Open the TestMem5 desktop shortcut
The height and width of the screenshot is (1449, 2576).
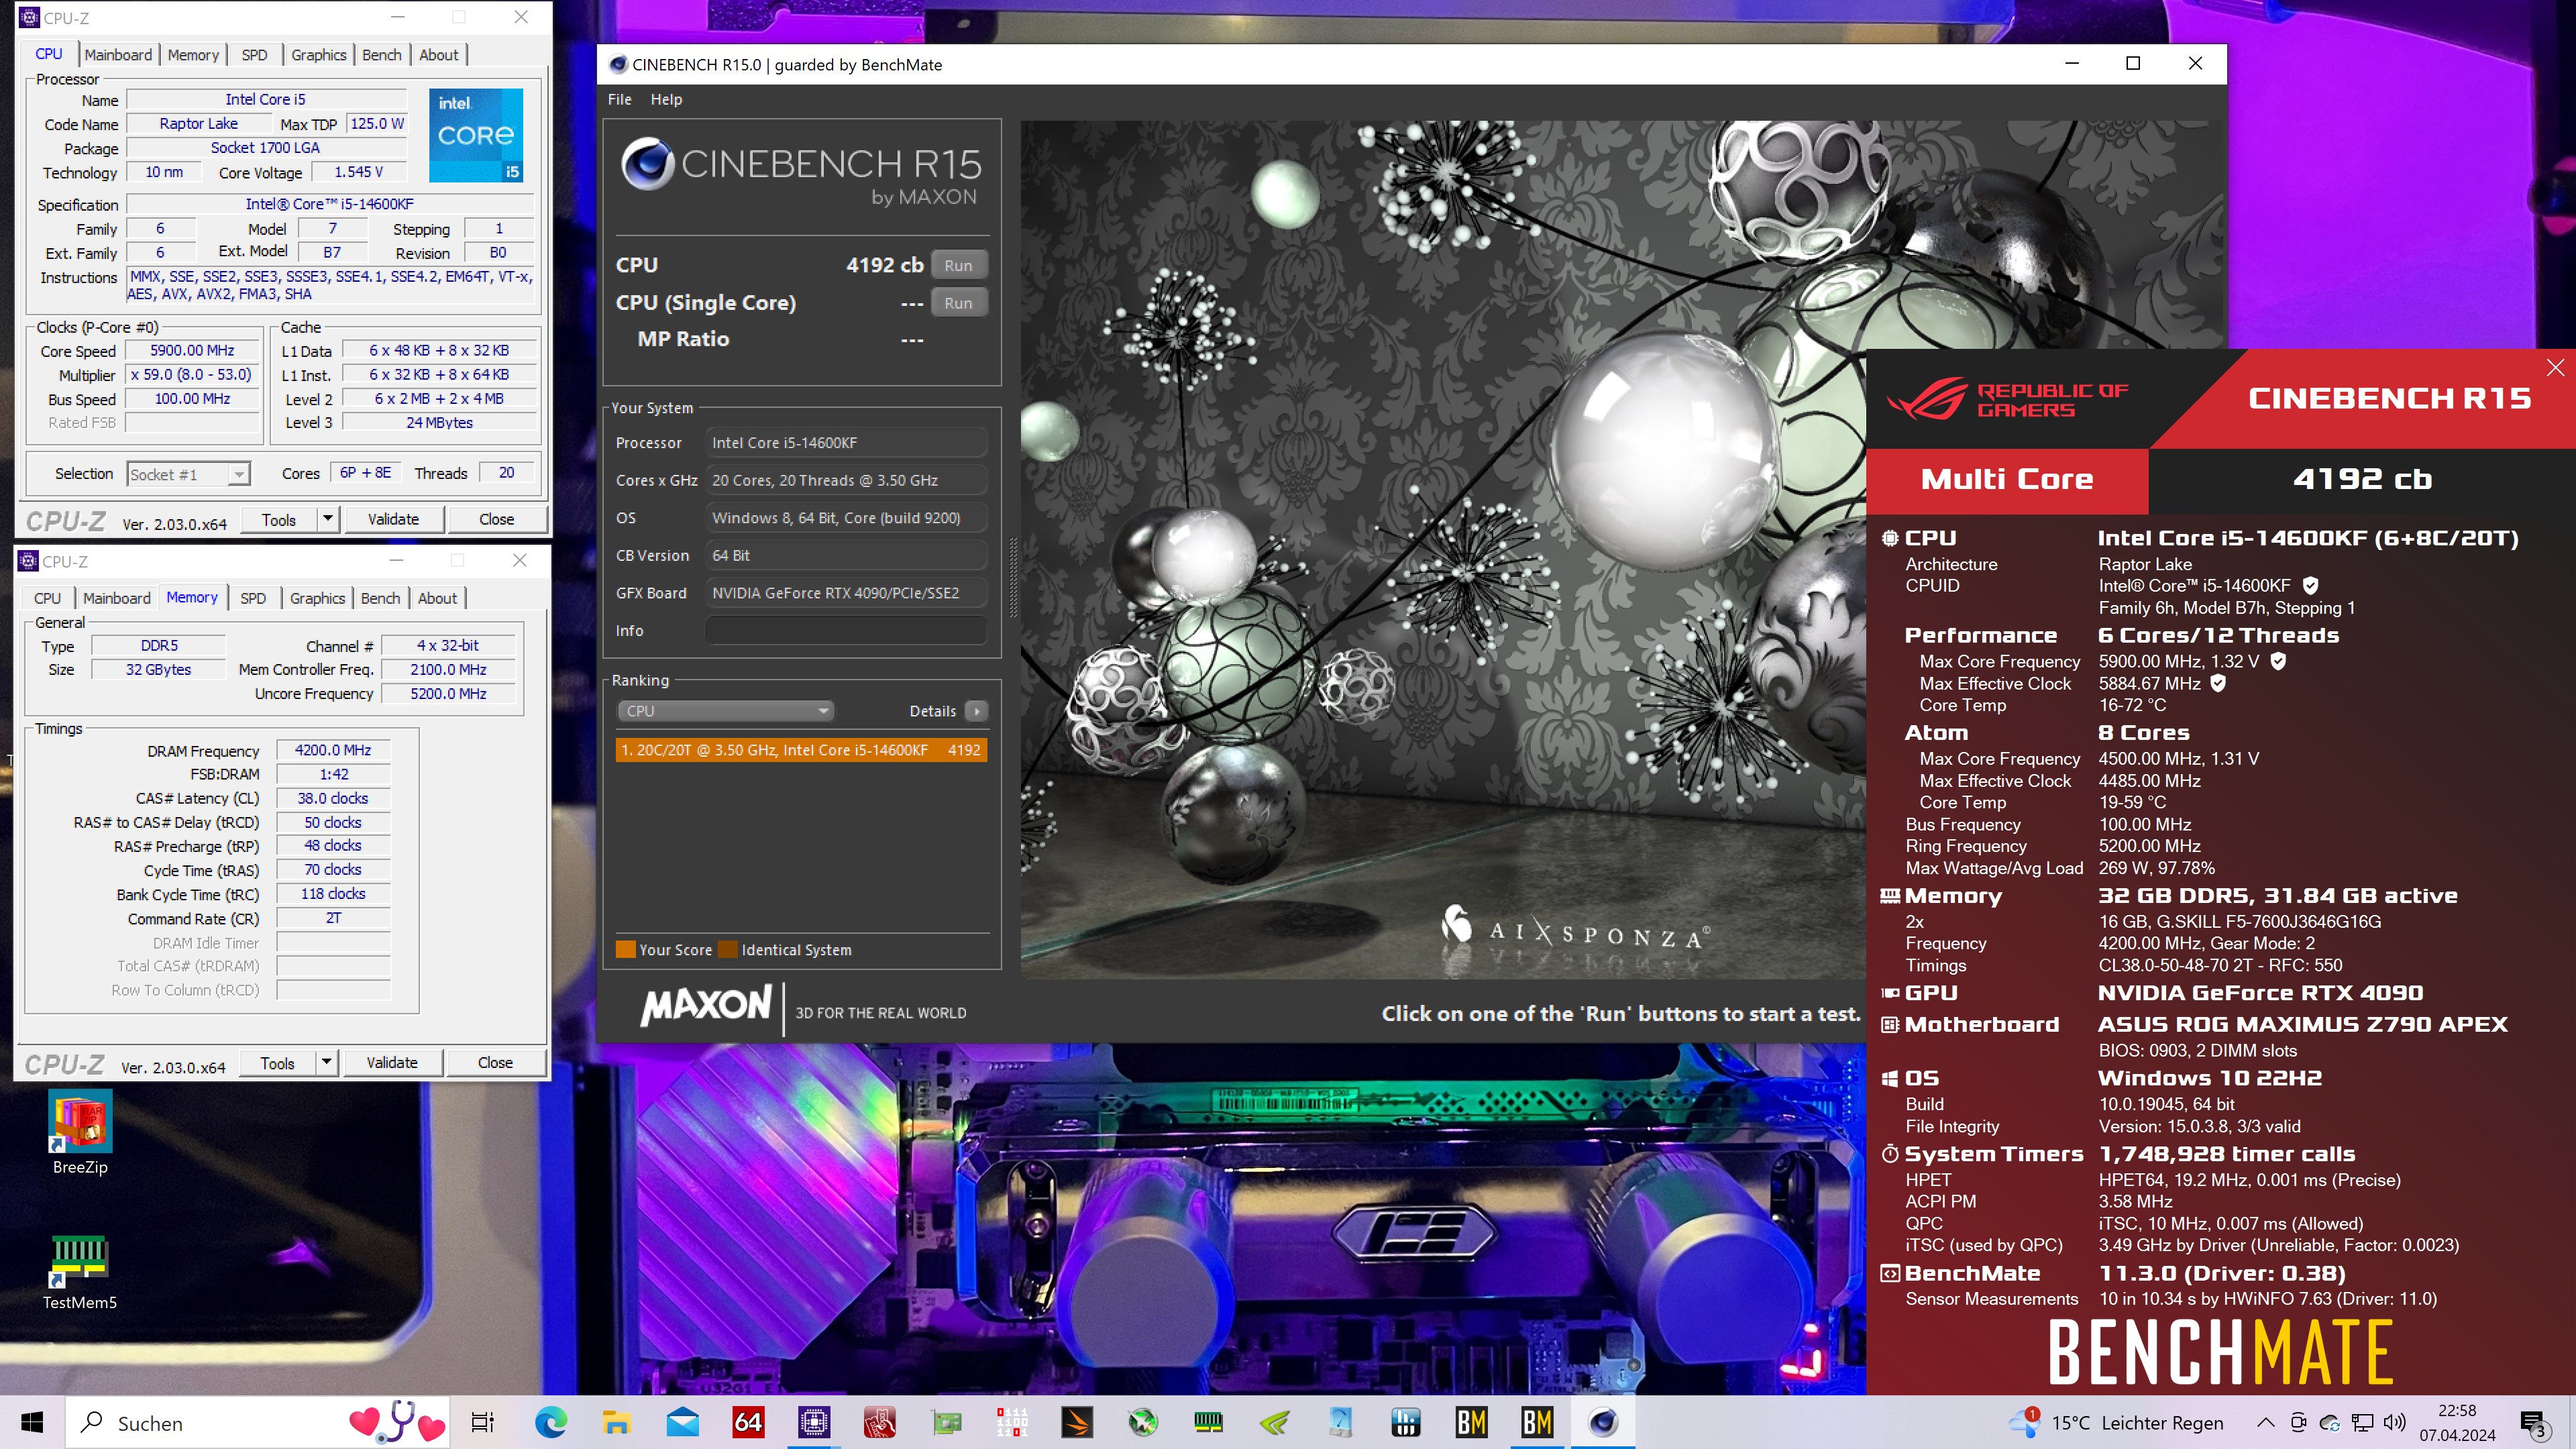coord(80,1271)
